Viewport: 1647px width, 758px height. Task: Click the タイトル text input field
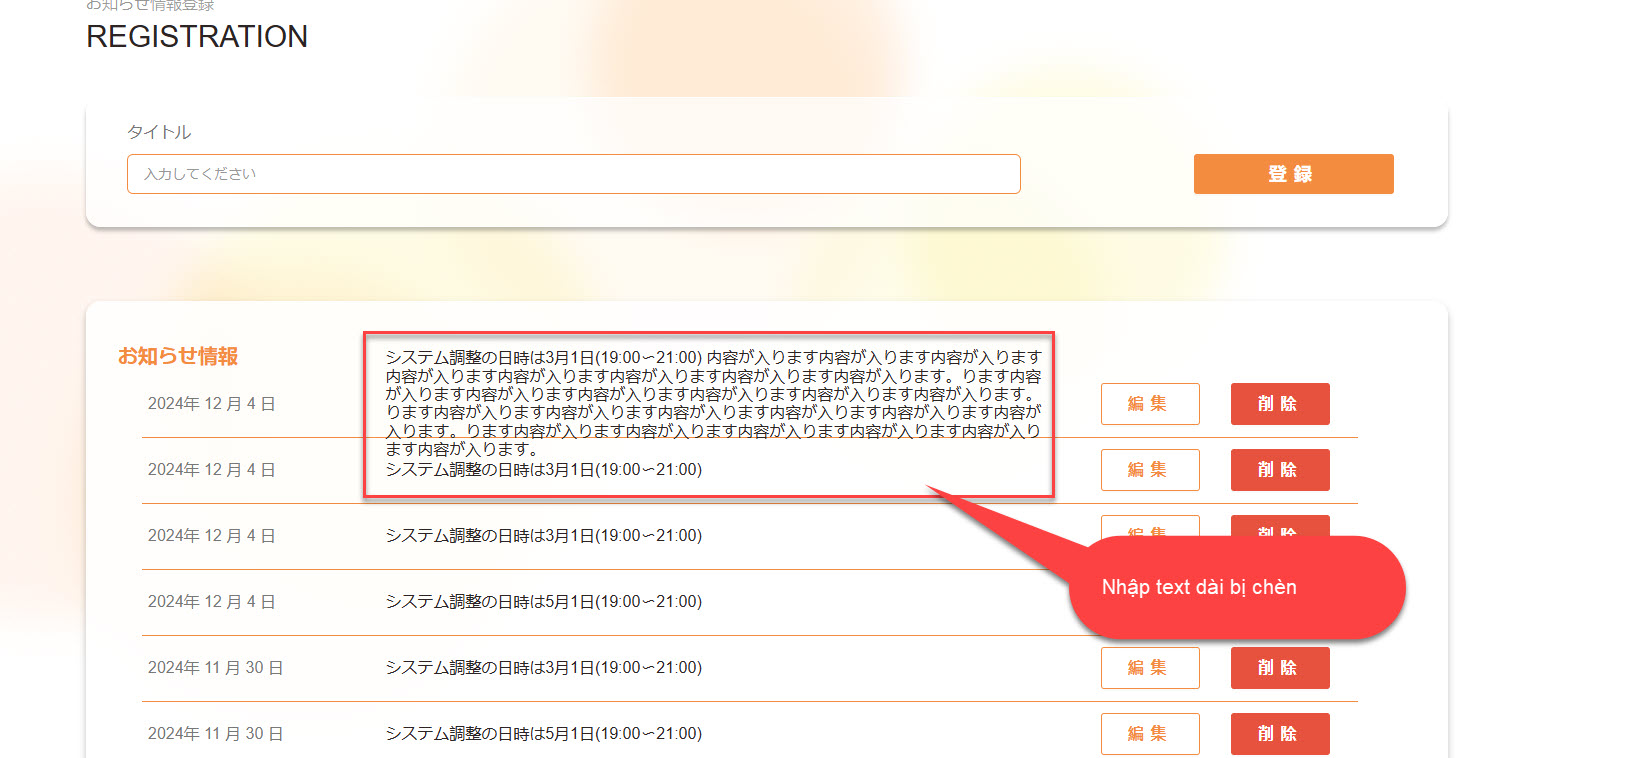tap(573, 174)
